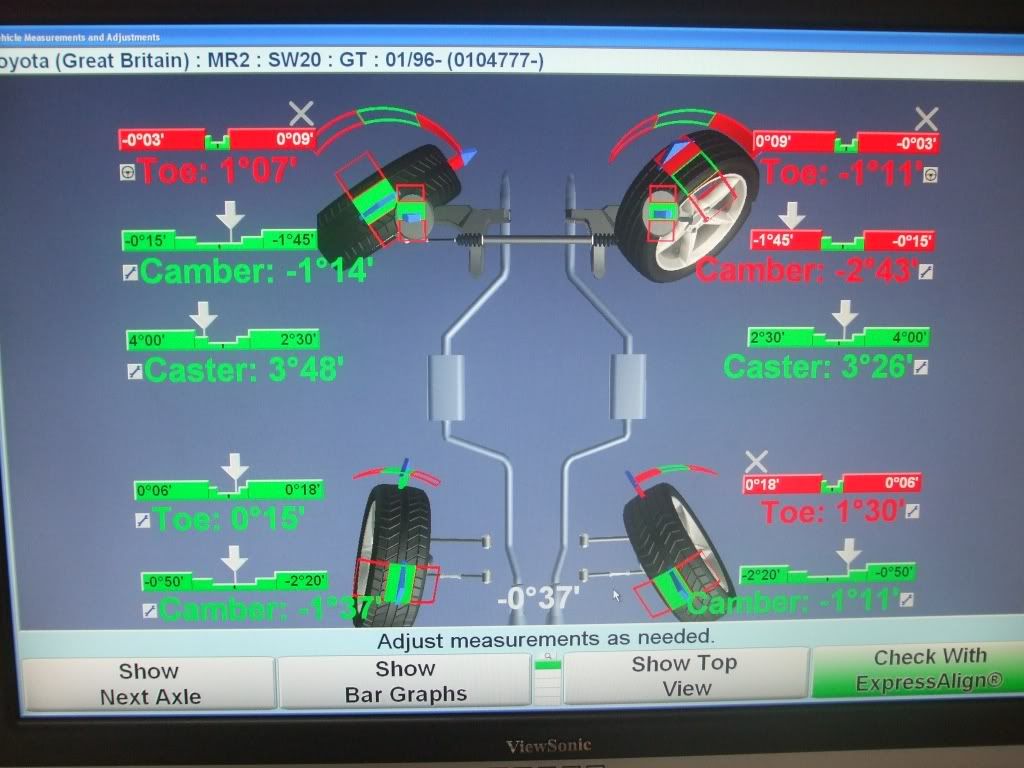Viewport: 1024px width, 768px height.
Task: Click the adjust icon beside rear Camber: -1°11'
Action: pyautogui.click(x=906, y=599)
